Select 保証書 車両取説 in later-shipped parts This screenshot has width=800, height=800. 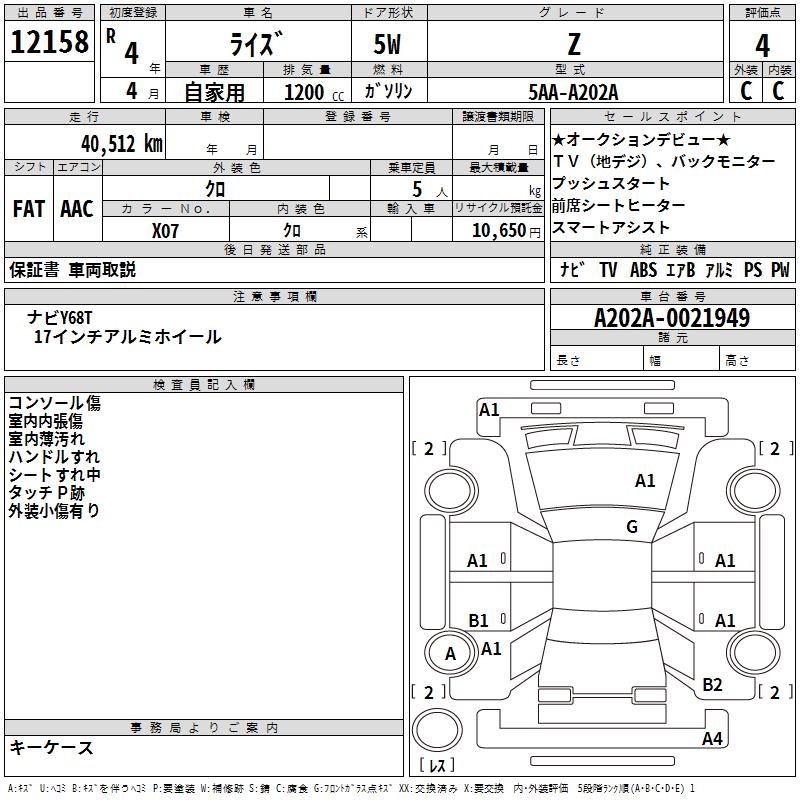[x=72, y=270]
